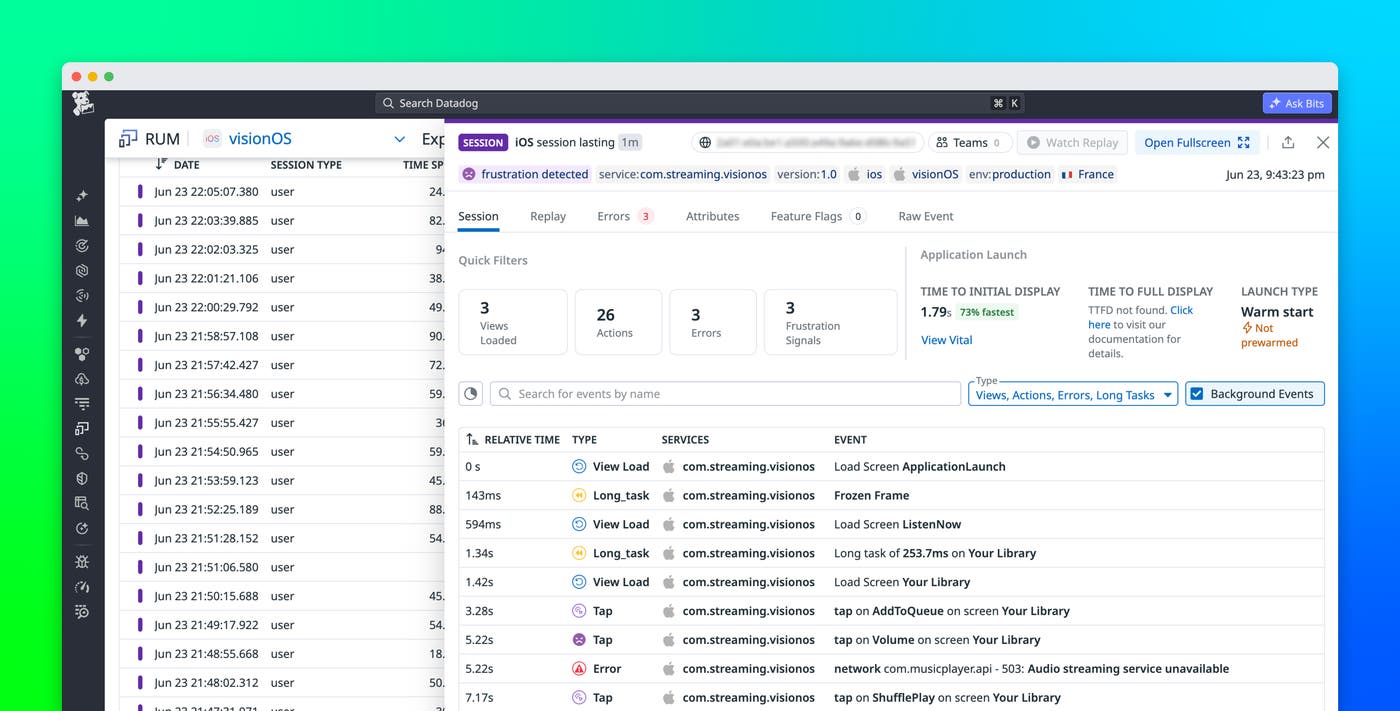Sort events by RELATIVE TIME column

point(513,439)
